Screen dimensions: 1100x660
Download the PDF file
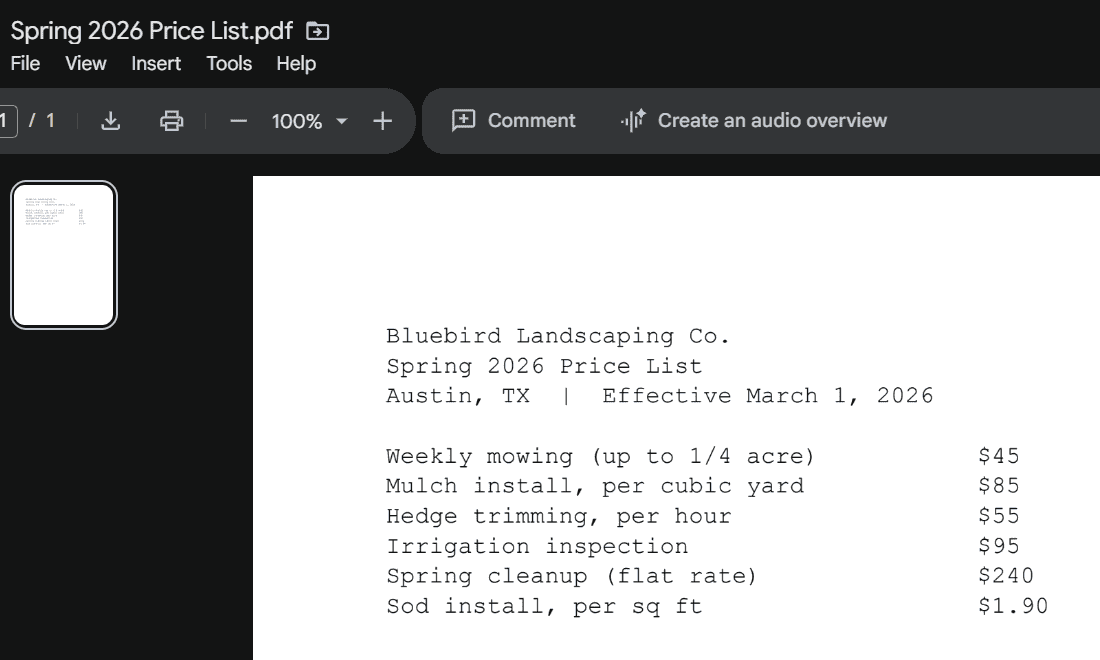tap(111, 121)
